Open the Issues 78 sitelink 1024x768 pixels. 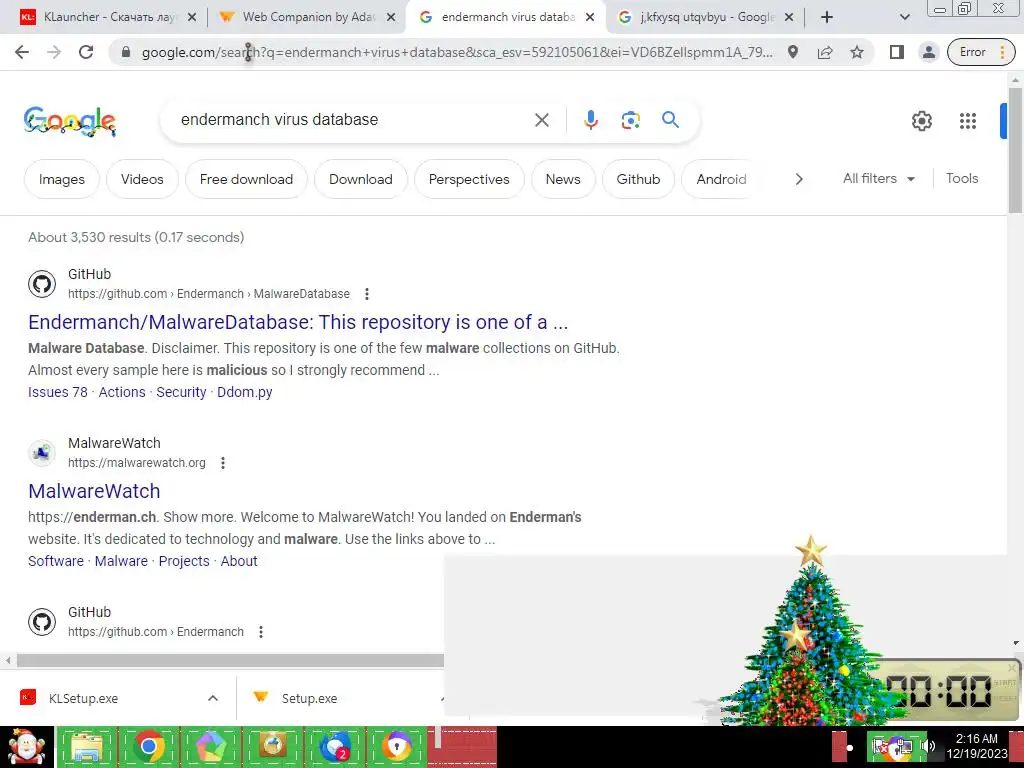[57, 392]
